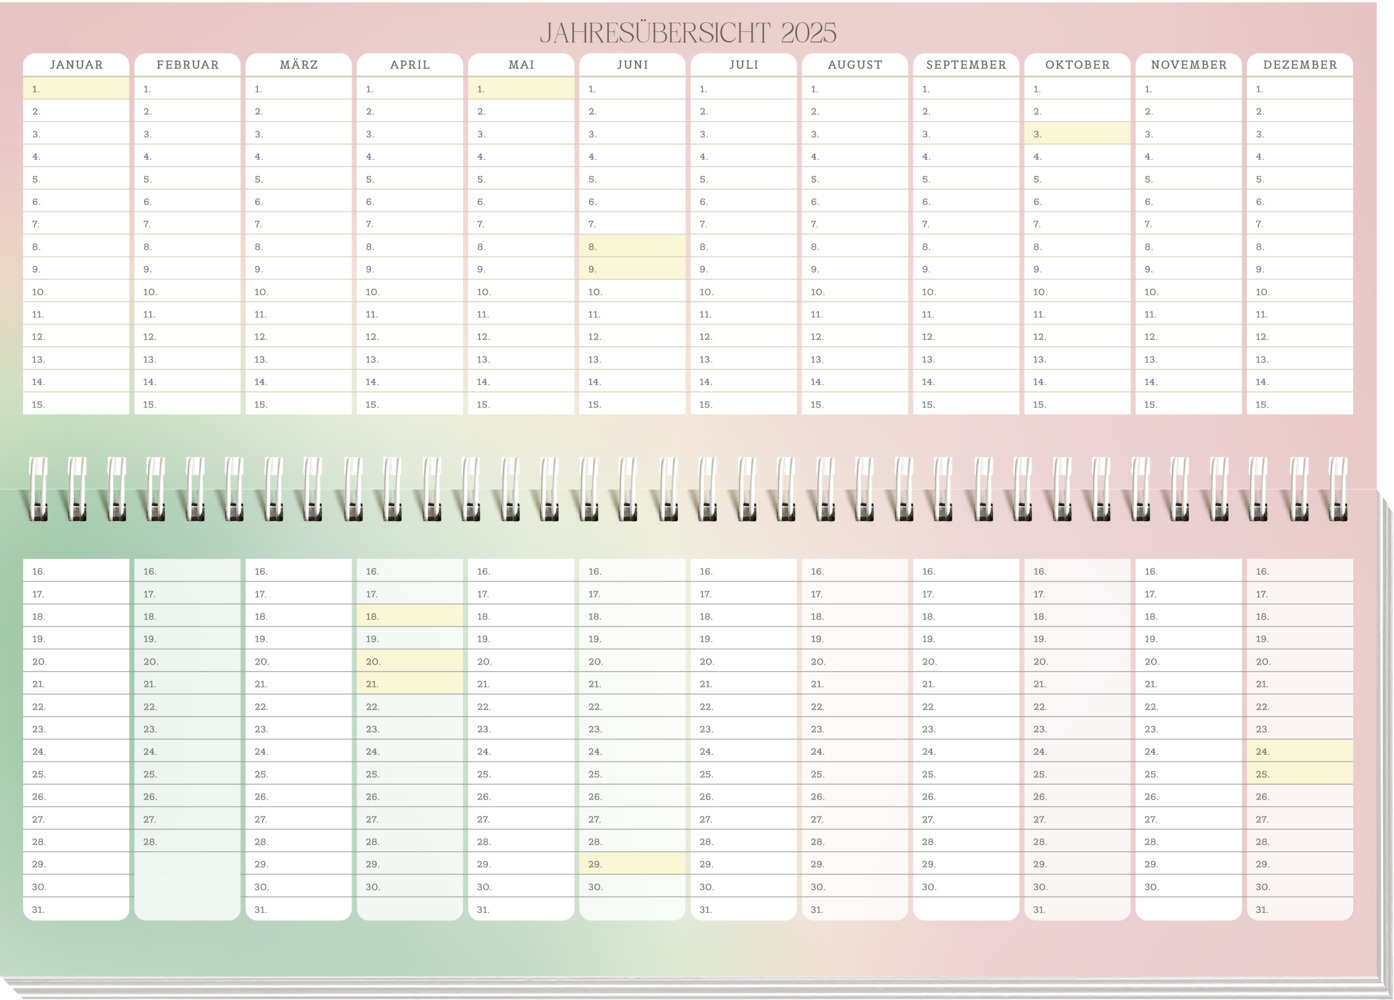Click highlighted 29. row in Juni

(x=633, y=864)
